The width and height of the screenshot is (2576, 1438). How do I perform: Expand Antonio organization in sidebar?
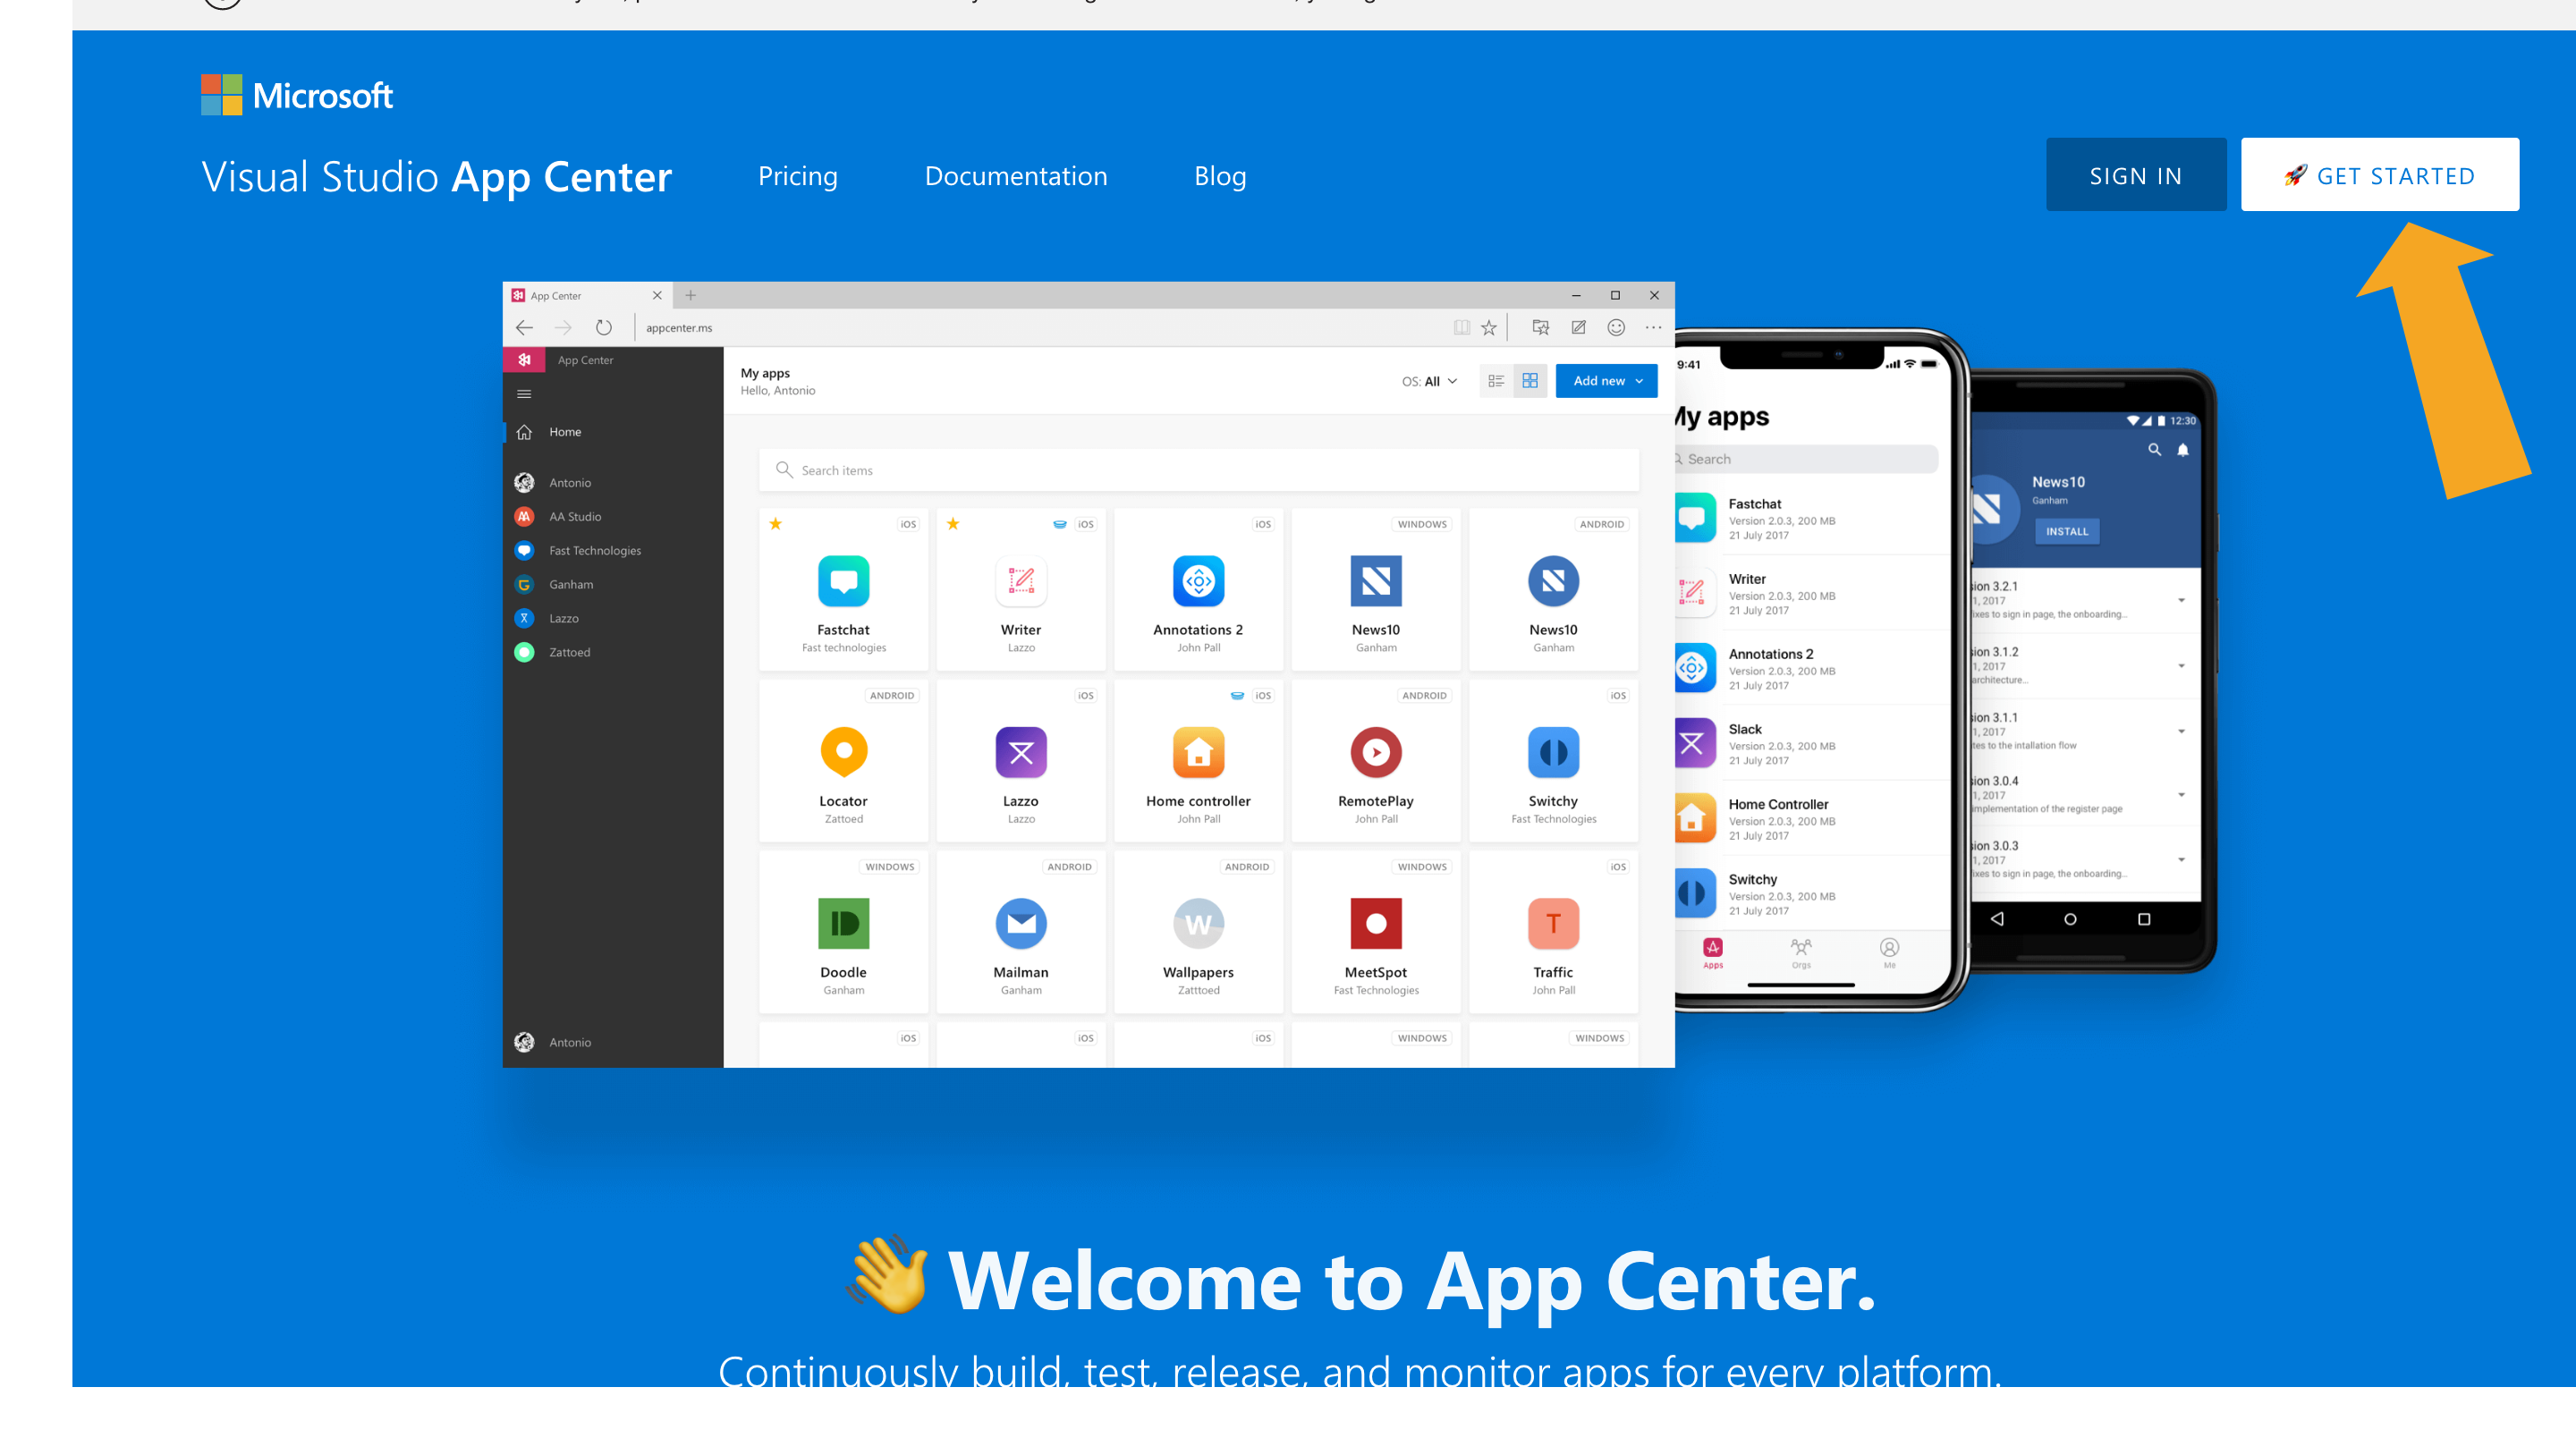click(570, 481)
